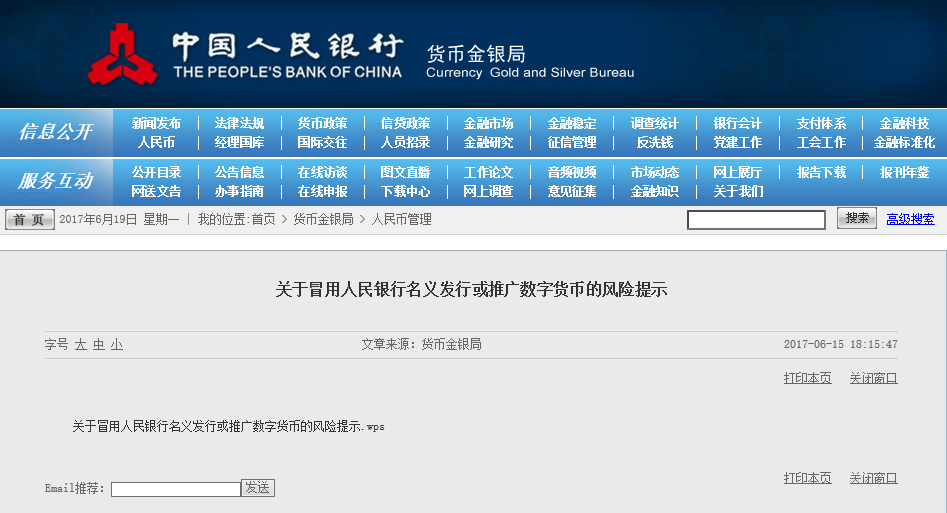Go to the 反洗钱 section

(x=655, y=143)
